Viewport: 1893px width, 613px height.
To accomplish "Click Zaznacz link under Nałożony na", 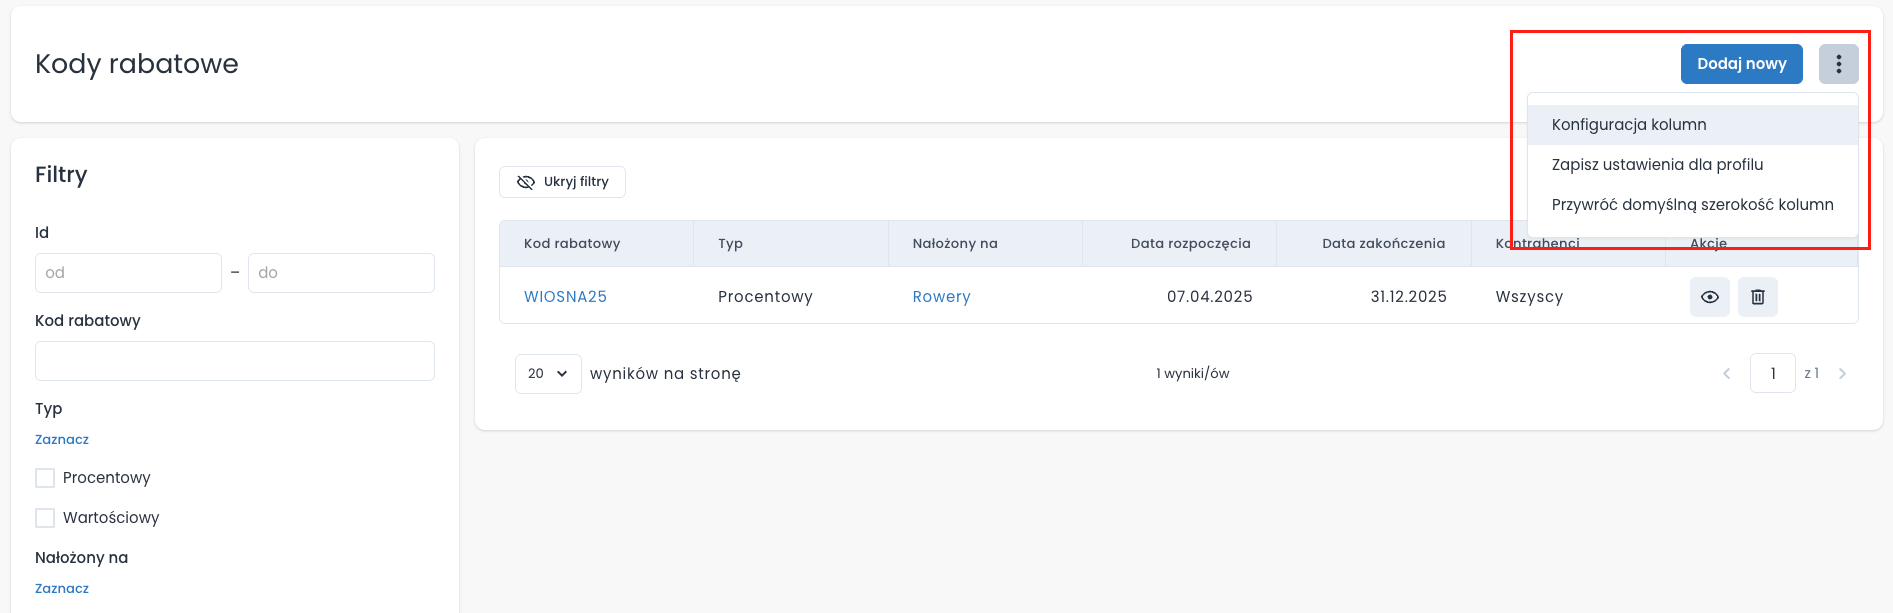I will (62, 589).
